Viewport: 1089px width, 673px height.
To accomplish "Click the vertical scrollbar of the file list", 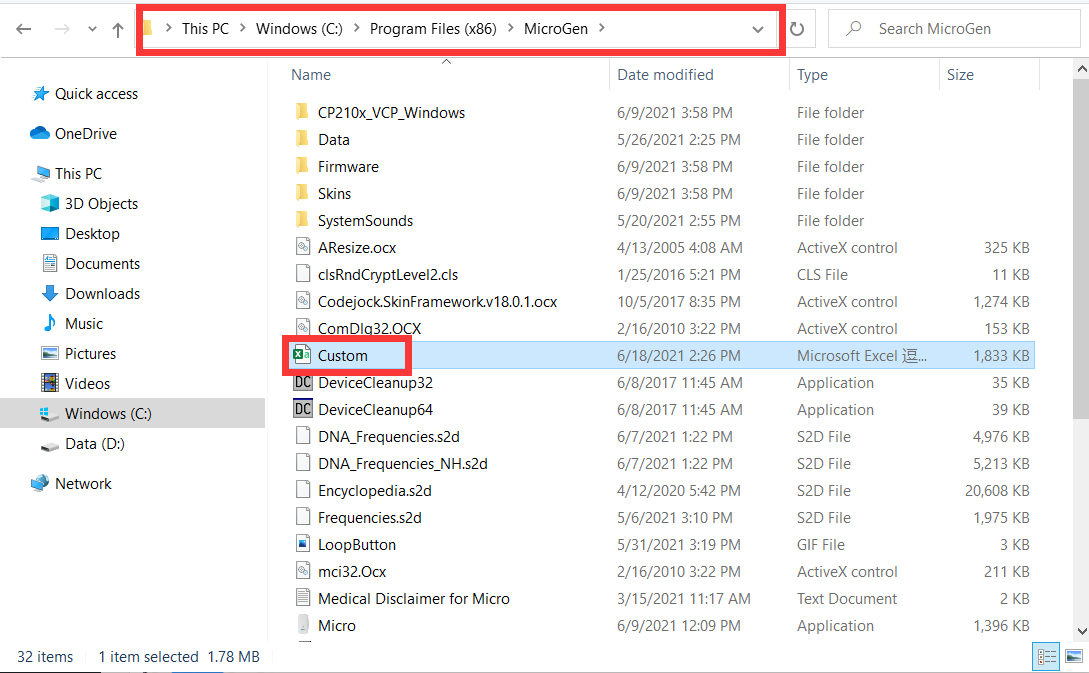I will [1080, 250].
